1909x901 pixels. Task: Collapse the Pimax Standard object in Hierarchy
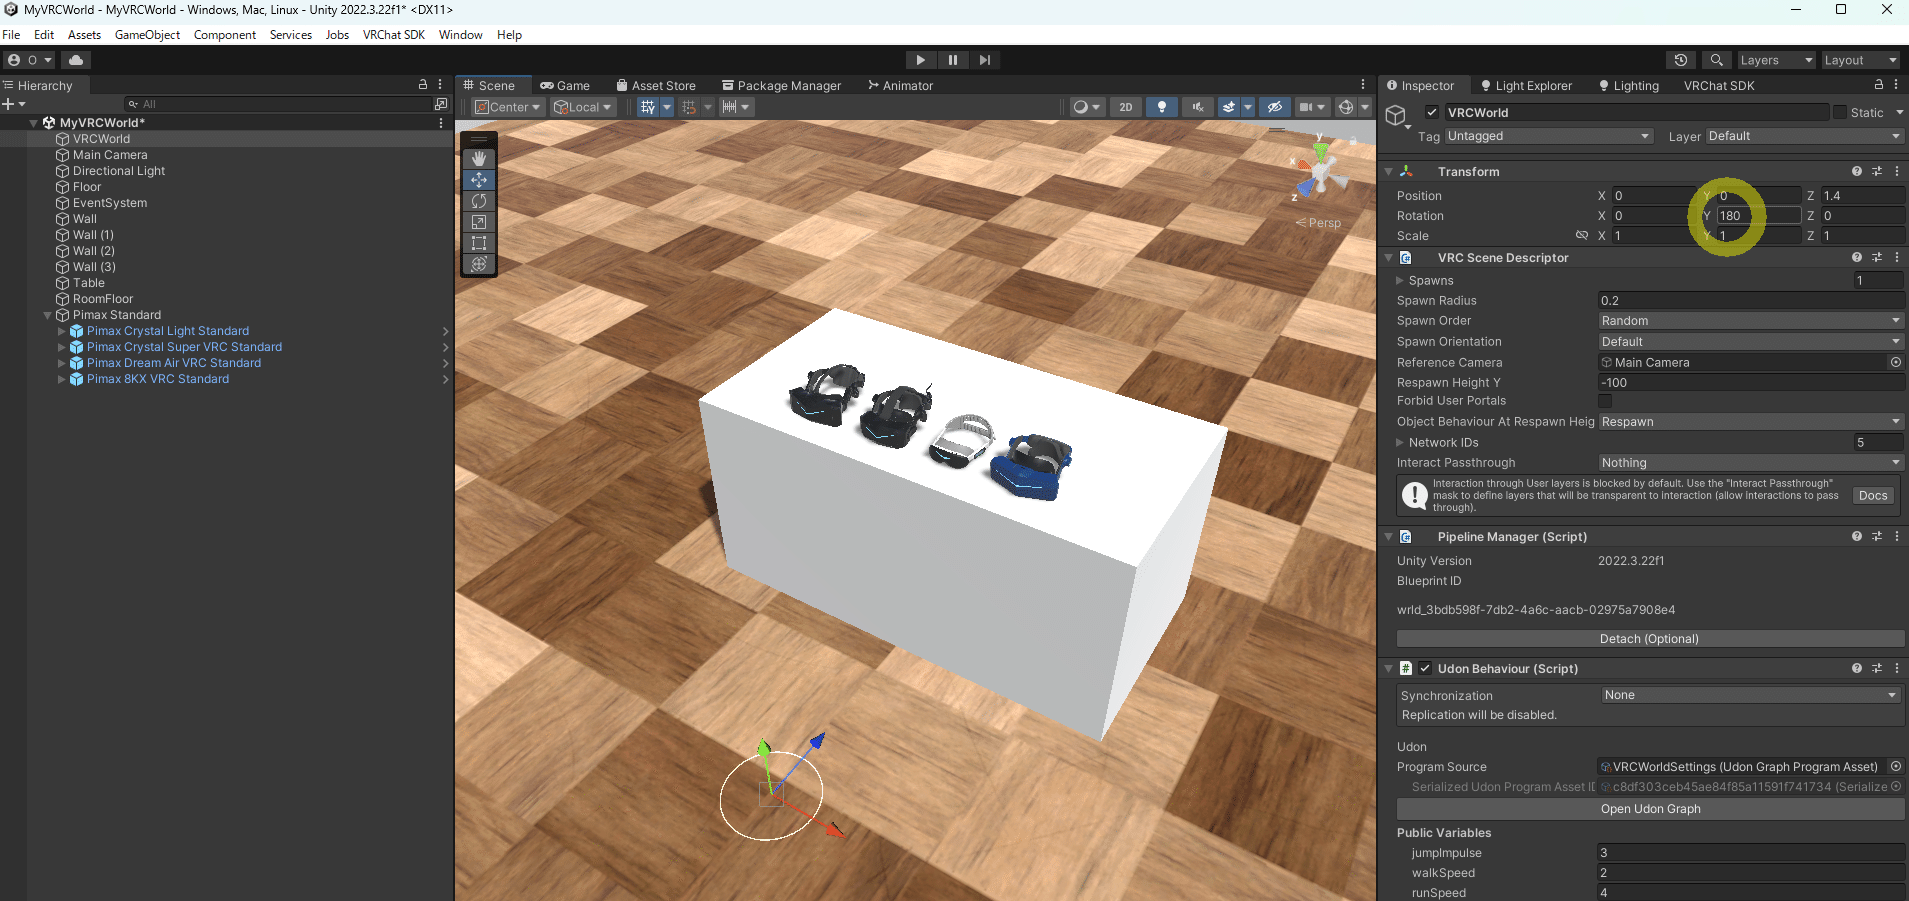47,315
